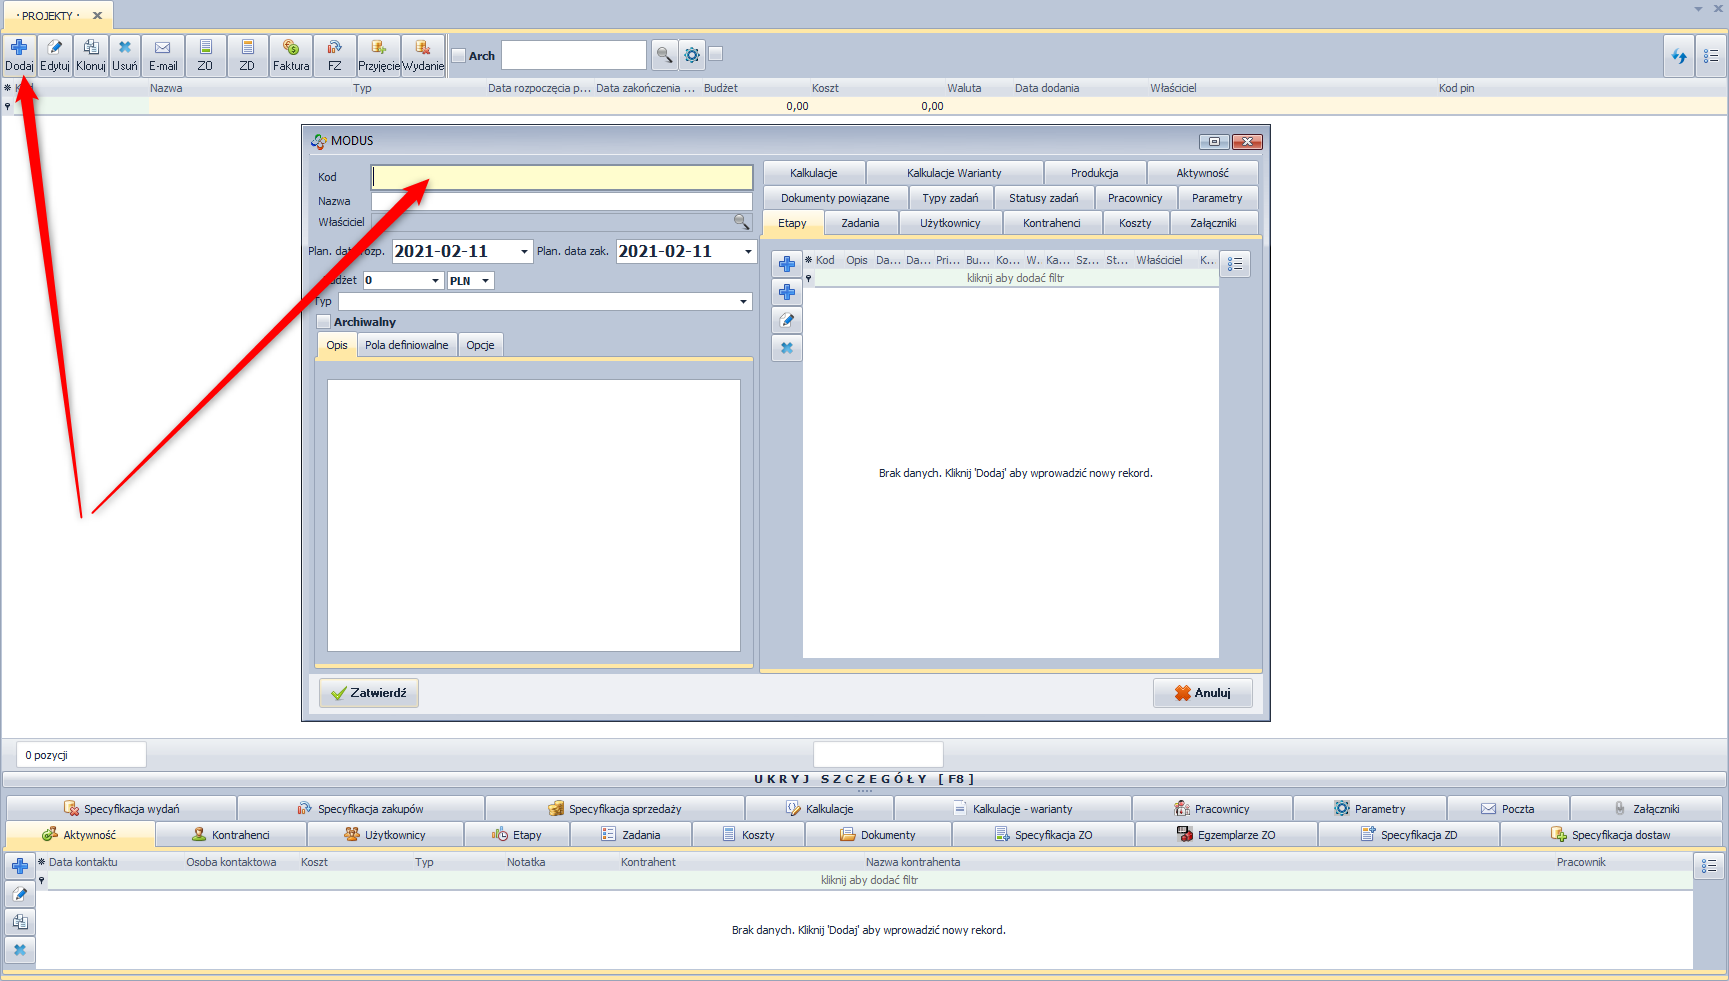The width and height of the screenshot is (1729, 981).
Task: Enable the Archiwalny checkbox
Action: pyautogui.click(x=324, y=322)
